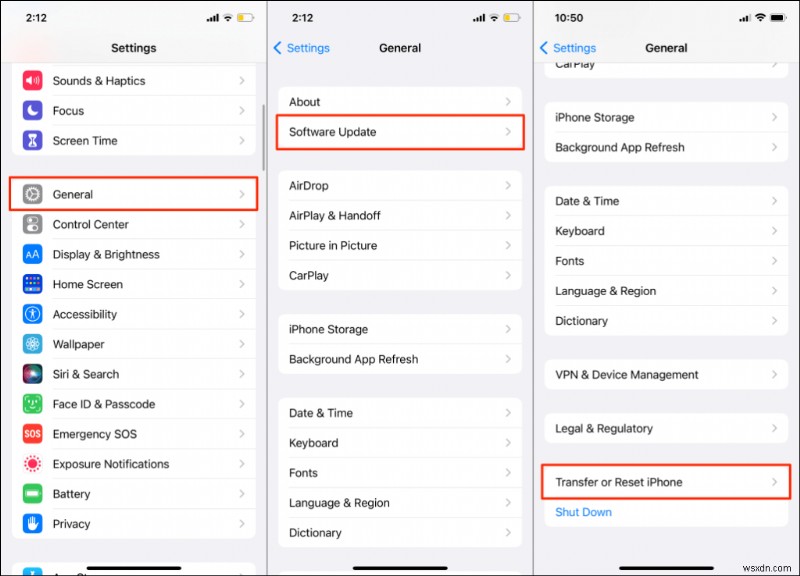Tap the Focus moon icon
This screenshot has width=800, height=576.
[32, 111]
